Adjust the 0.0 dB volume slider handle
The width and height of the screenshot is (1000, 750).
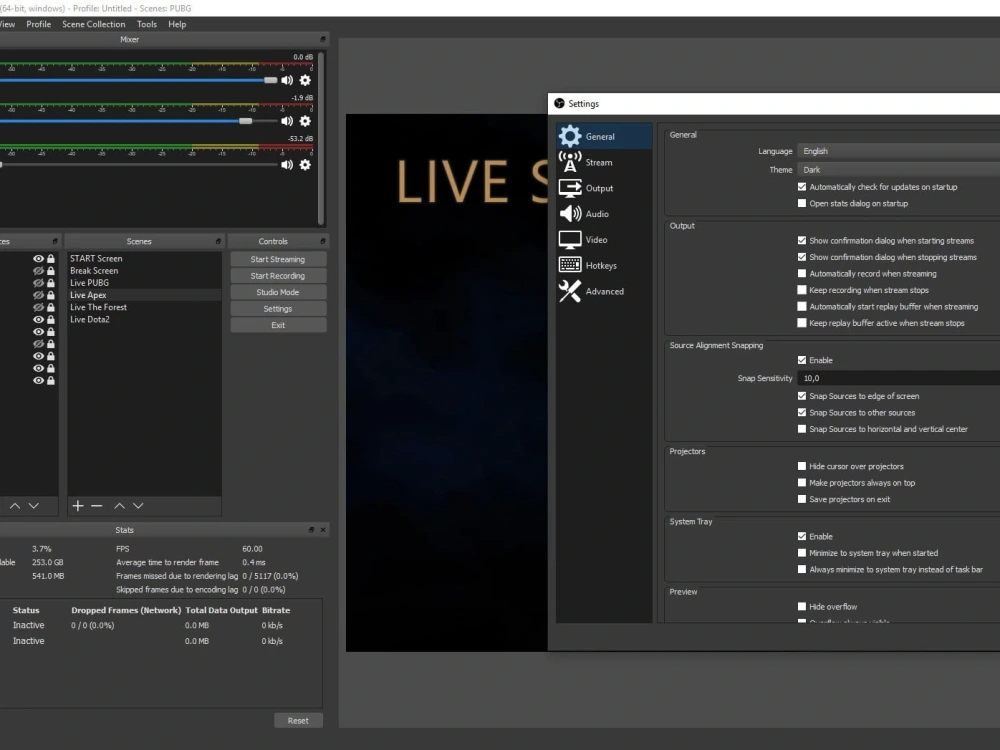pos(270,80)
